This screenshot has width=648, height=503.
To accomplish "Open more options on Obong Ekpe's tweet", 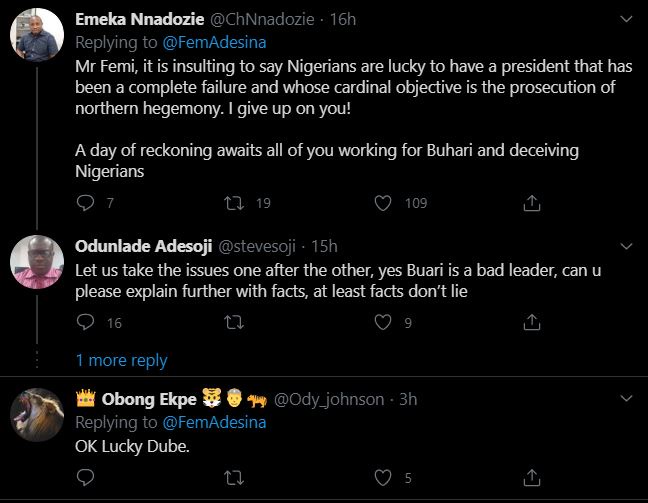I will tap(627, 399).
